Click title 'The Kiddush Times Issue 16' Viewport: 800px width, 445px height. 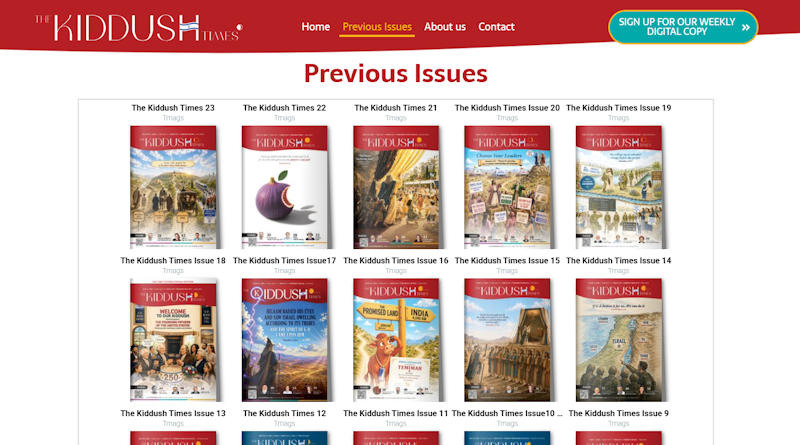(396, 260)
